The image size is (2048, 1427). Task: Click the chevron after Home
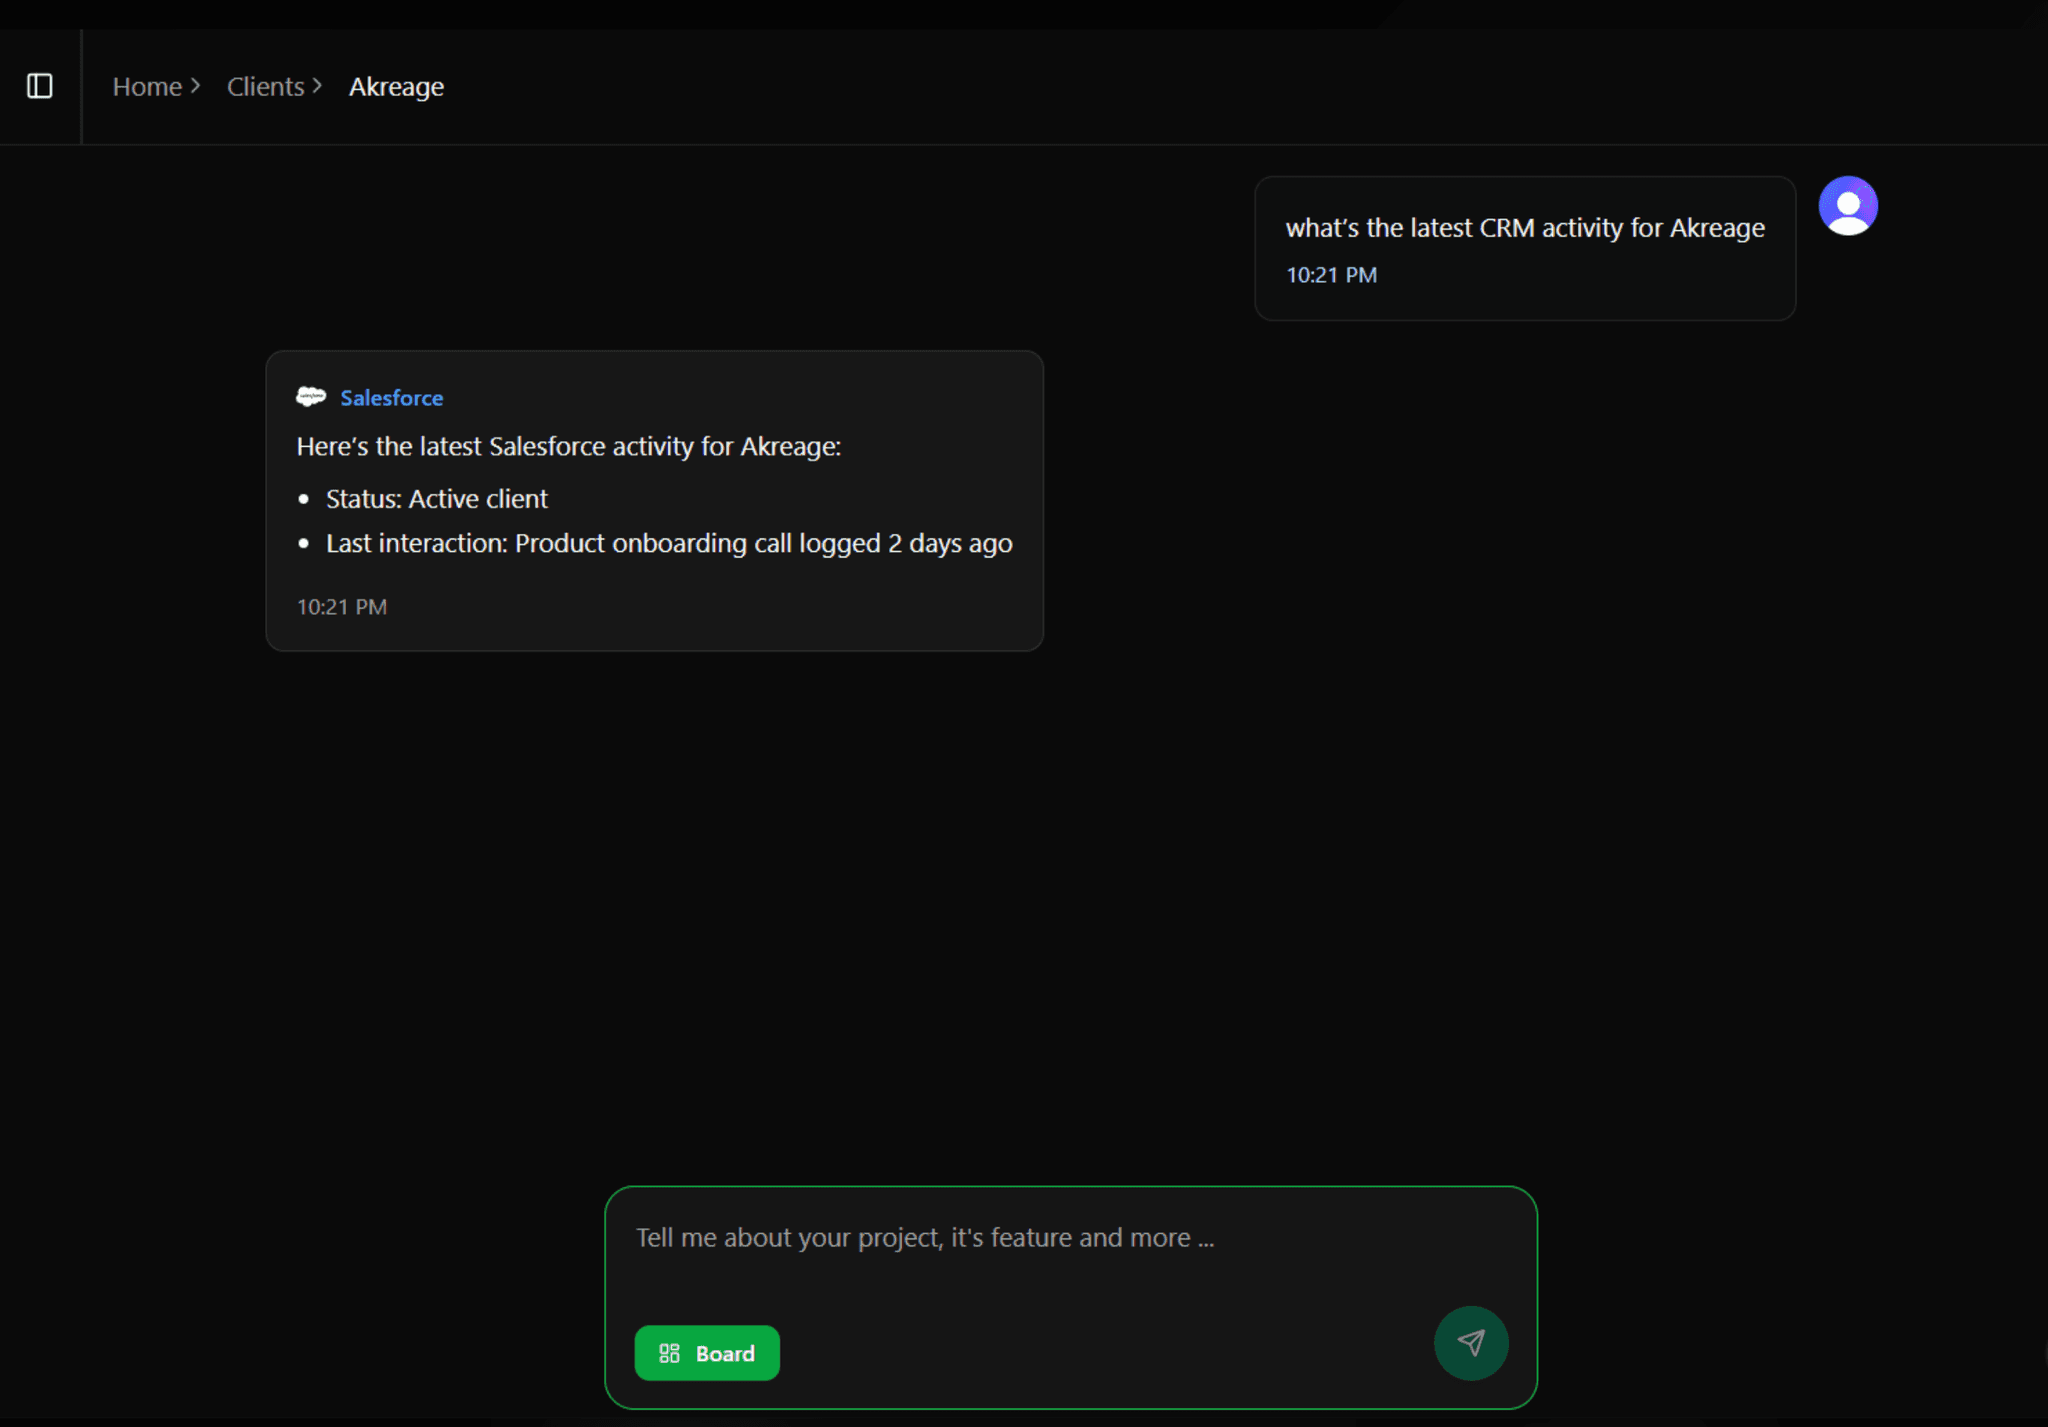(x=196, y=86)
